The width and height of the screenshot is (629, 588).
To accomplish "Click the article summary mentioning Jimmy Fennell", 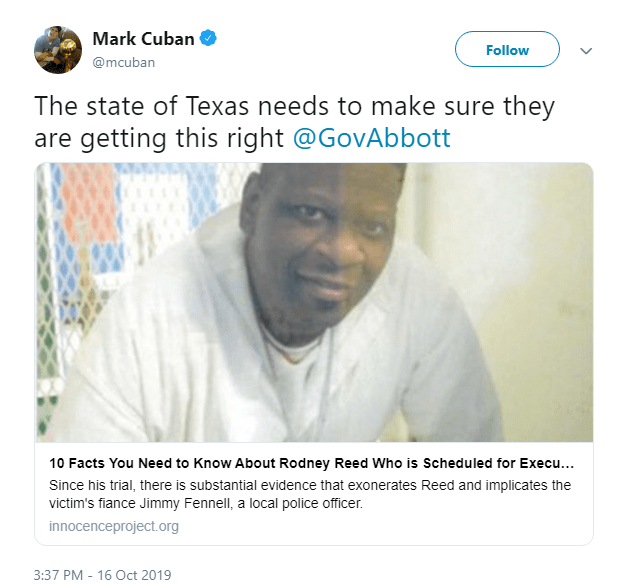I will tap(310, 494).
